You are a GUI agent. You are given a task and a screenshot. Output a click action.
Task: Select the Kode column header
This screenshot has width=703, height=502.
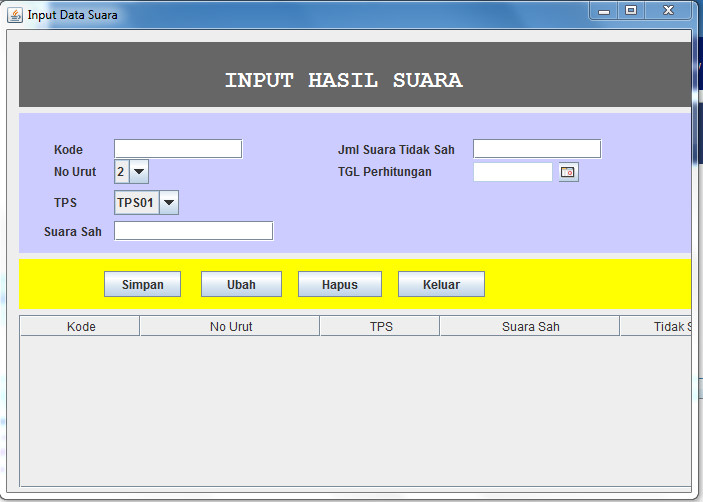pyautogui.click(x=80, y=326)
